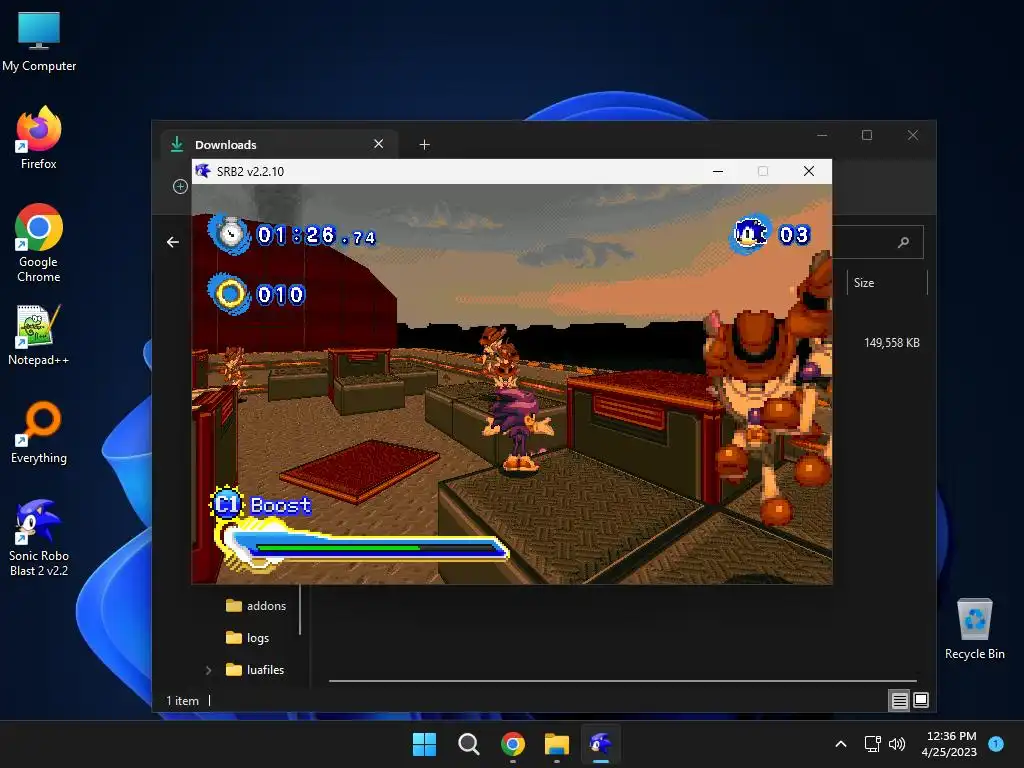The width and height of the screenshot is (1024, 768).
Task: Open network status tray icon
Action: click(x=872, y=744)
